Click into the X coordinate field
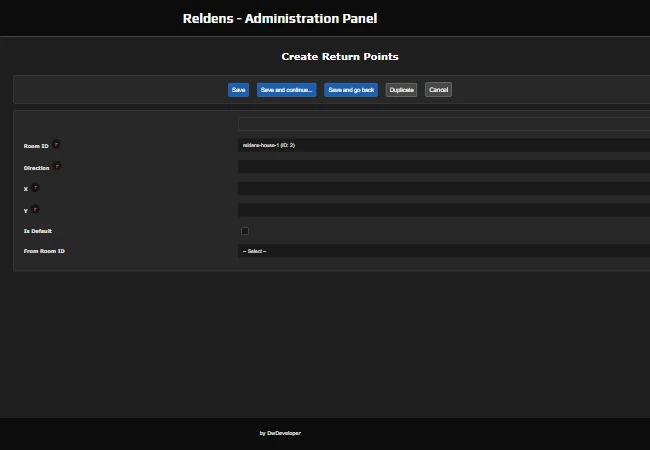Viewport: 650px width, 450px height. pyautogui.click(x=444, y=189)
